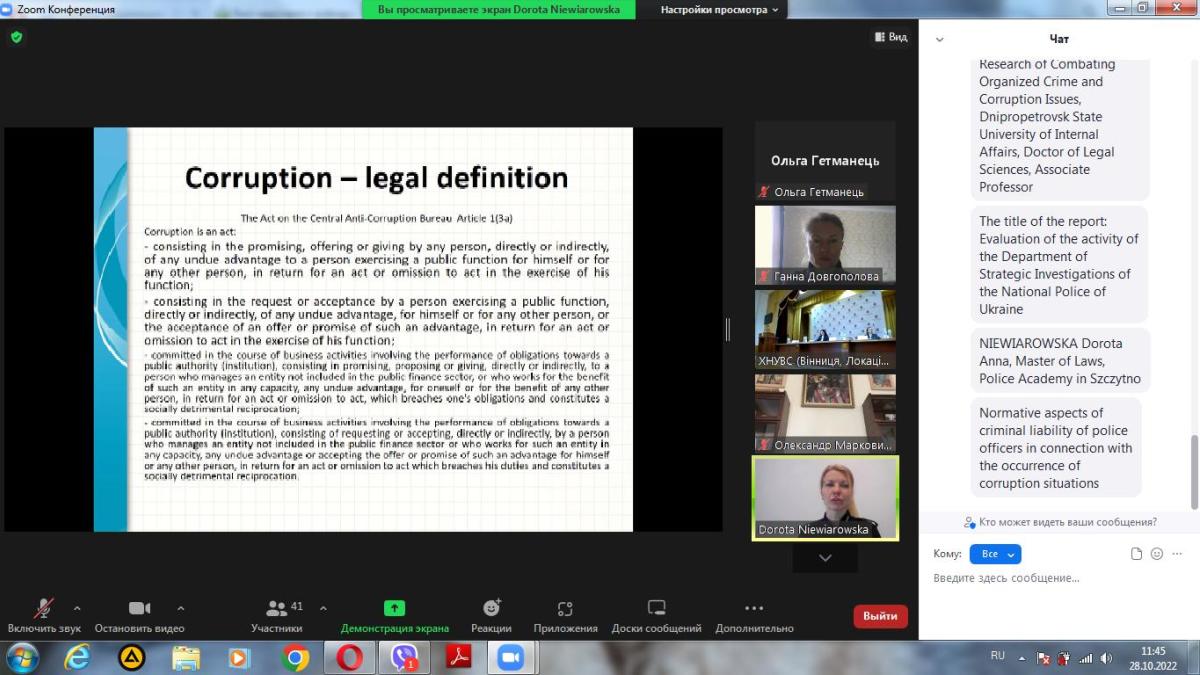Expand audio options arrow beside microphone
The width and height of the screenshot is (1200, 675).
pos(77,607)
